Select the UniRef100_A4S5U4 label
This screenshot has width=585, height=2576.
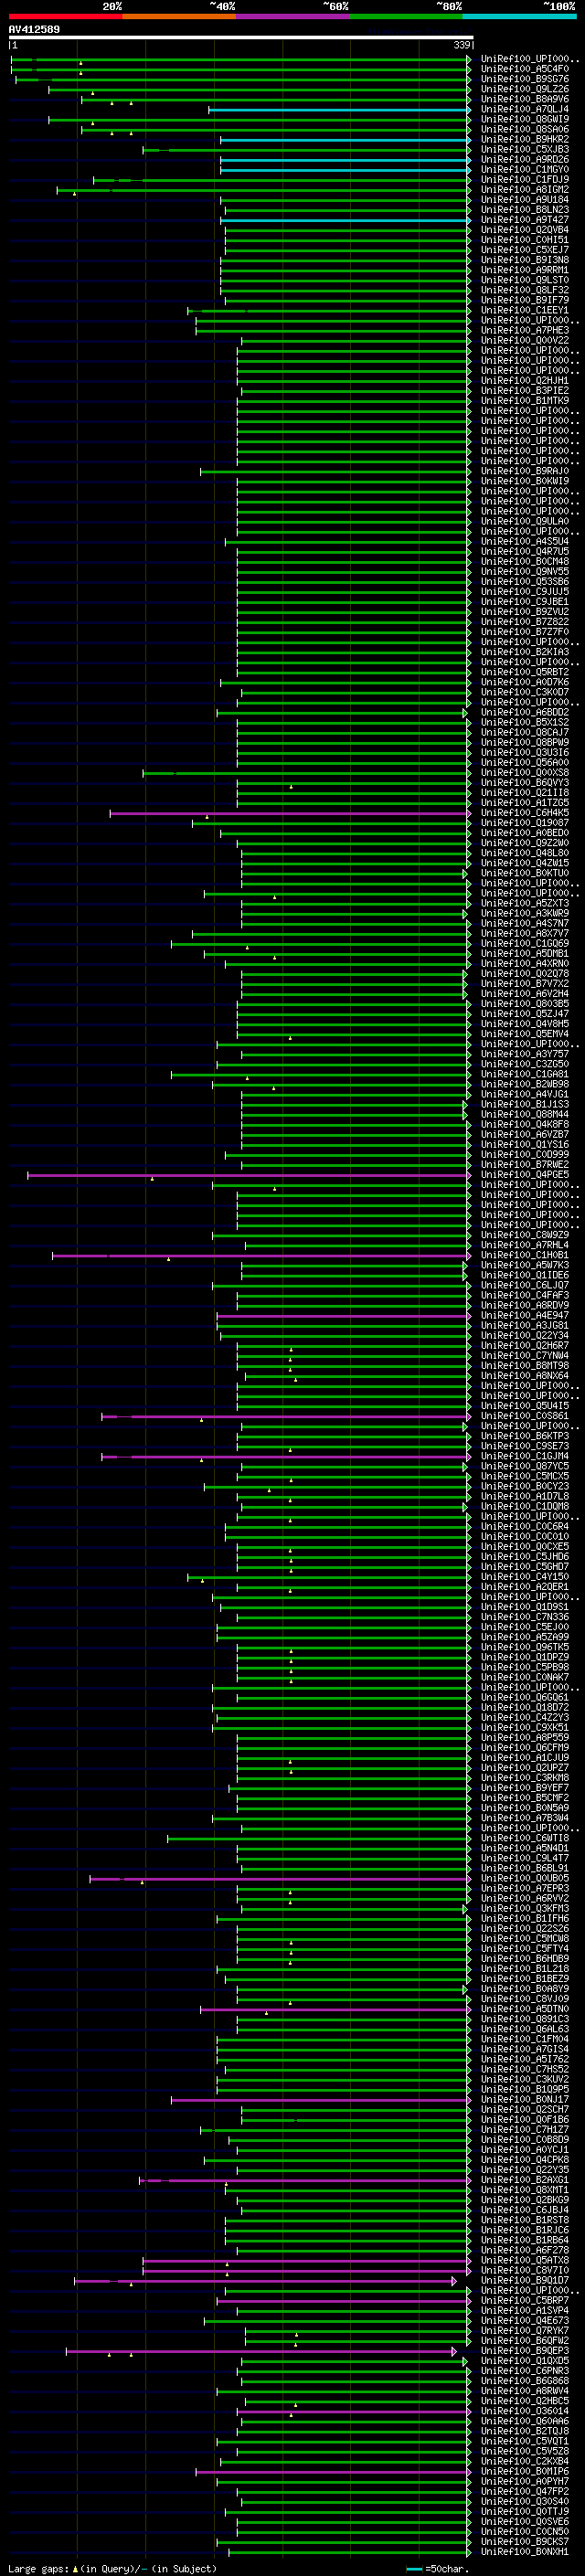pyautogui.click(x=524, y=541)
